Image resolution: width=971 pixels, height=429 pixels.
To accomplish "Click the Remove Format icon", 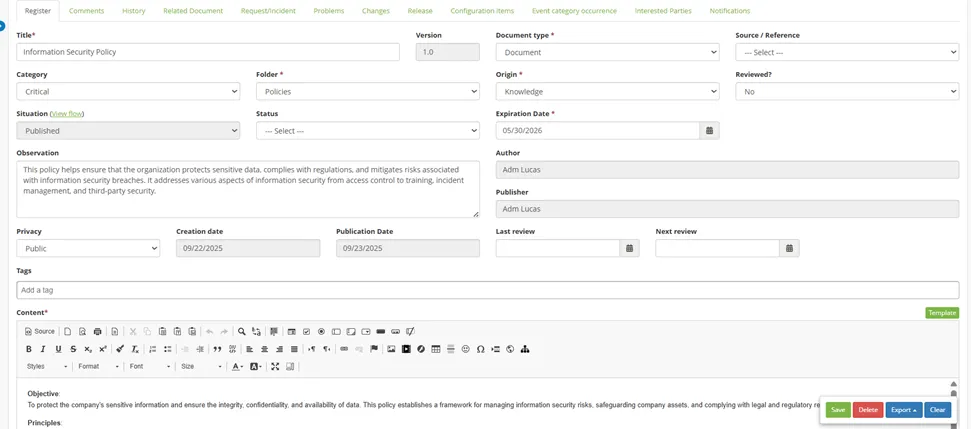I will tap(135, 349).
